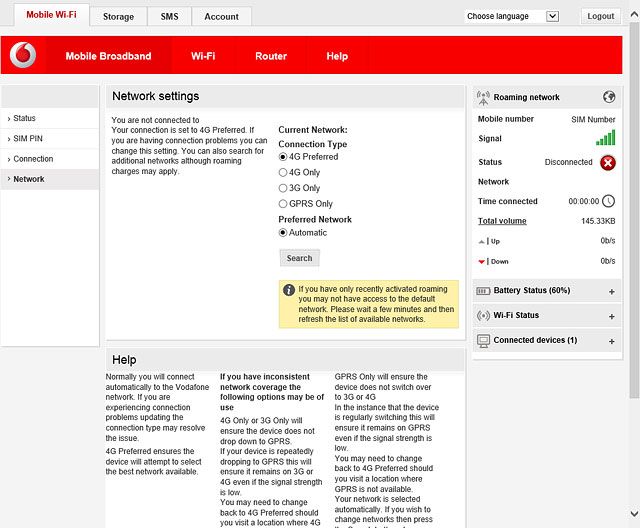The image size is (640, 528).
Task: Click the '00:00:00' time connected value
Action: (x=584, y=201)
